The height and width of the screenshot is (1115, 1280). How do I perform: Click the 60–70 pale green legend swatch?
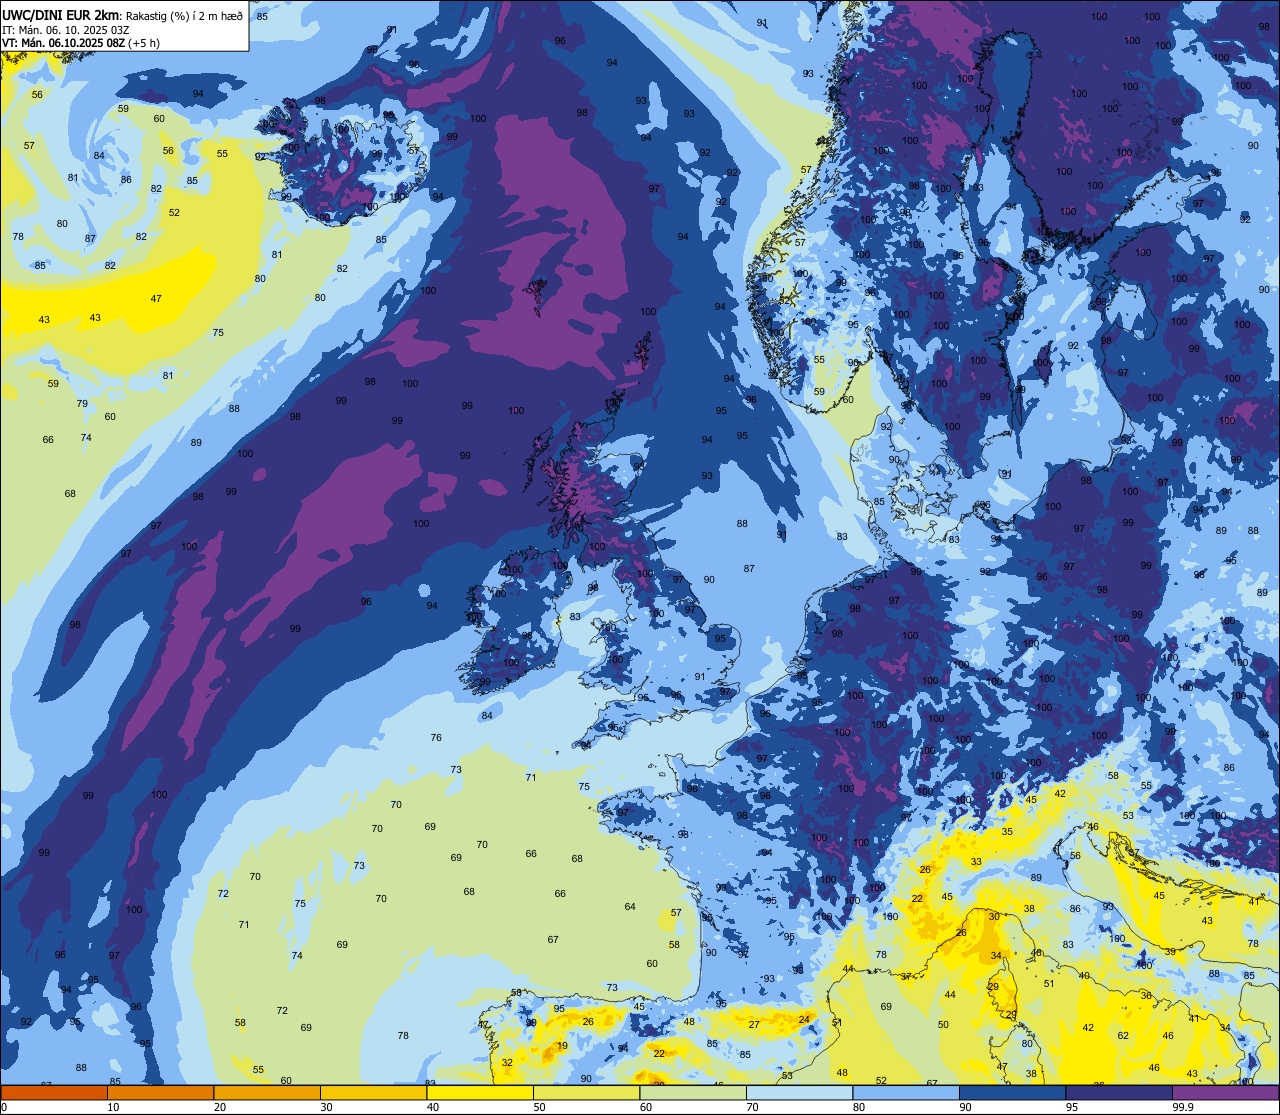693,1092
